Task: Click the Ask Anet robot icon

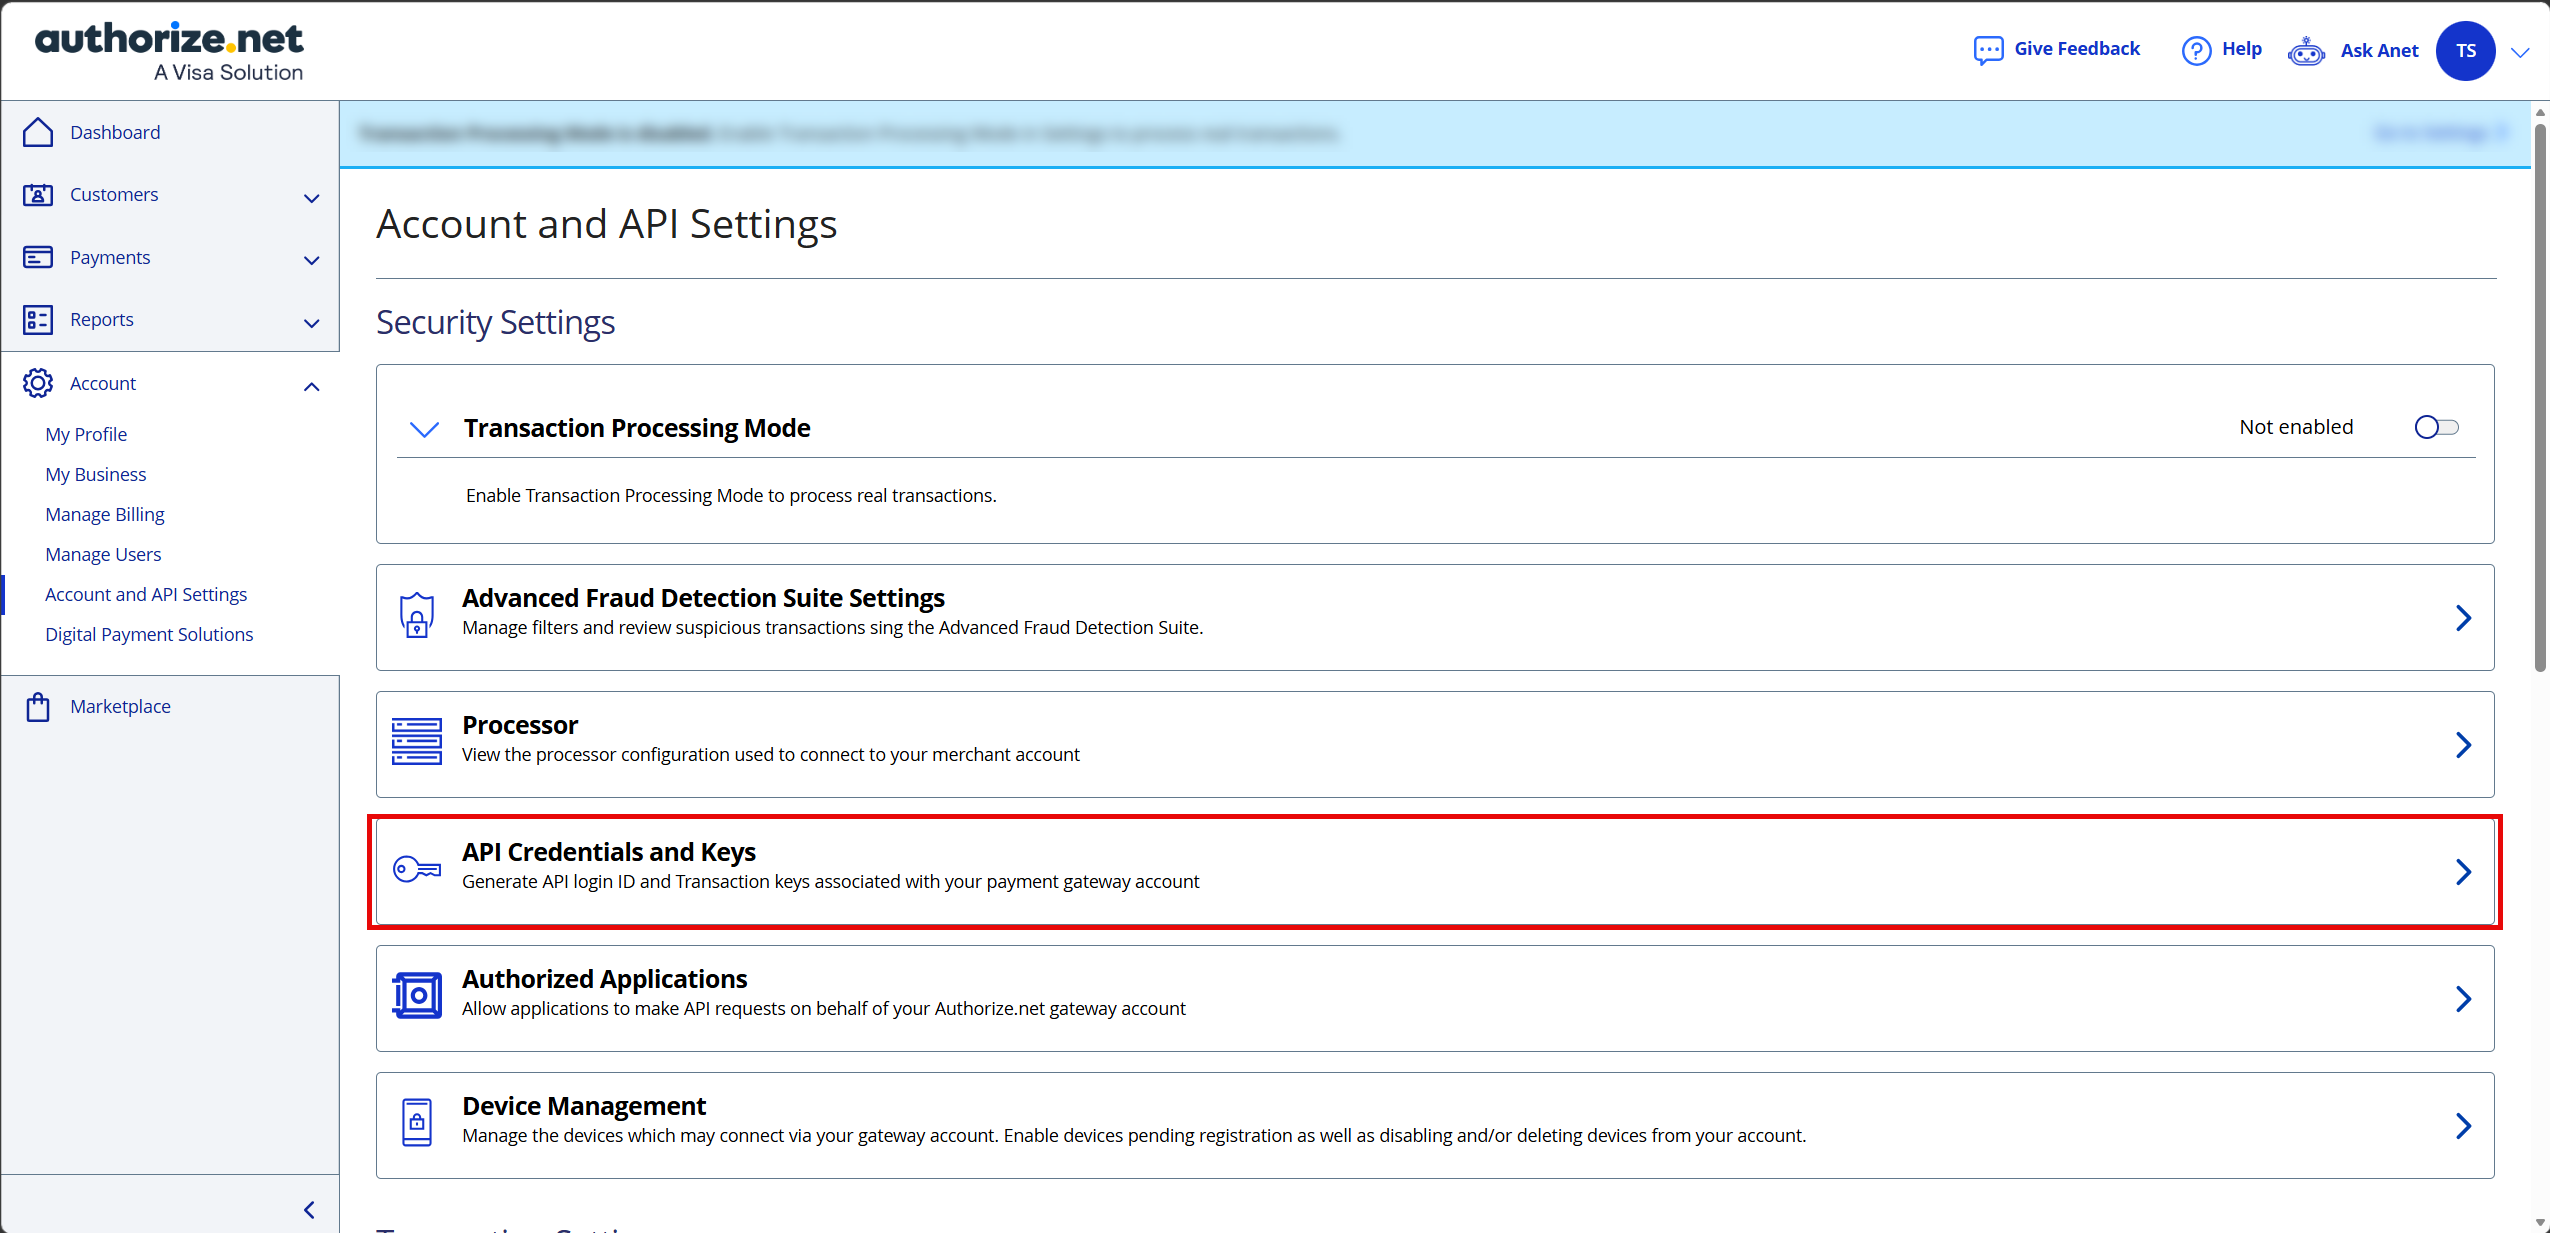Action: click(x=2306, y=51)
